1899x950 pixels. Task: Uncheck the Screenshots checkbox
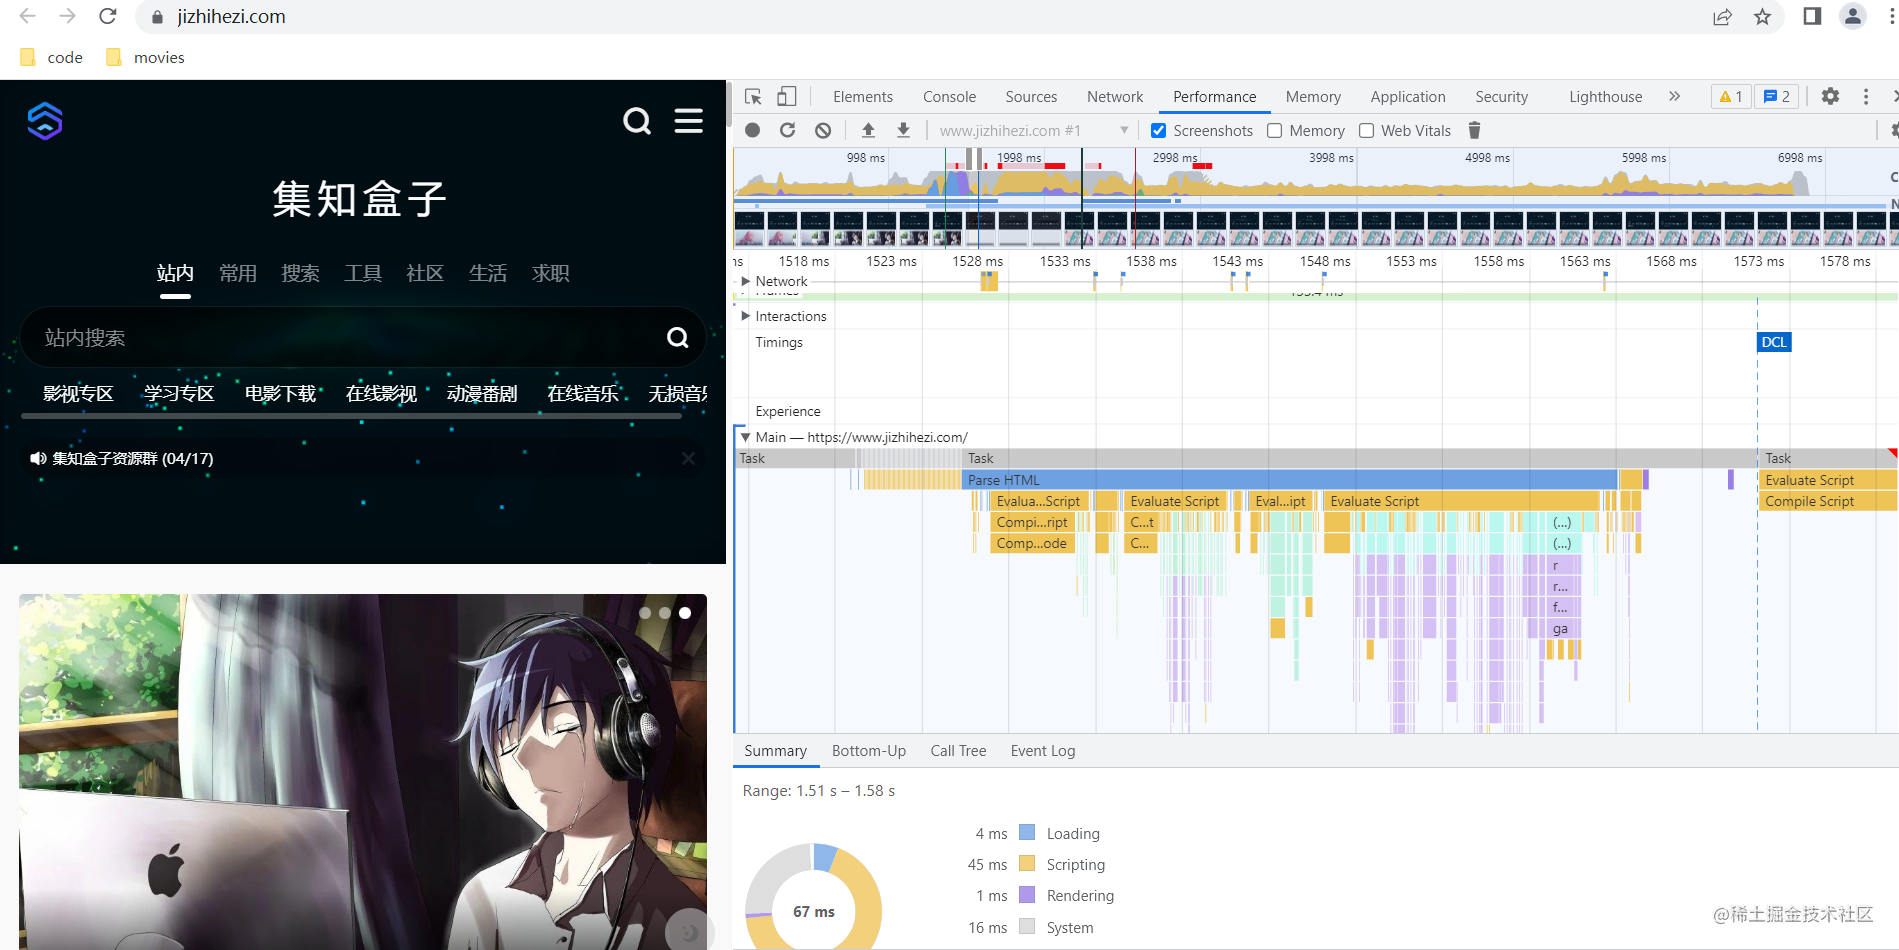point(1158,131)
